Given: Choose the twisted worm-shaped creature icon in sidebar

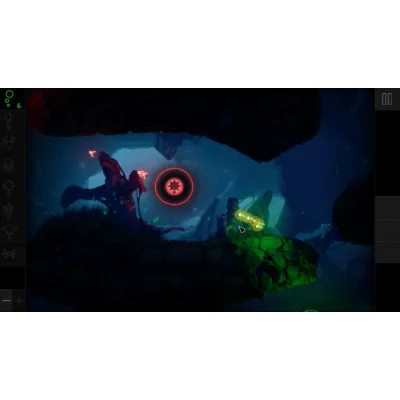Looking at the screenshot, I should 8,121.
